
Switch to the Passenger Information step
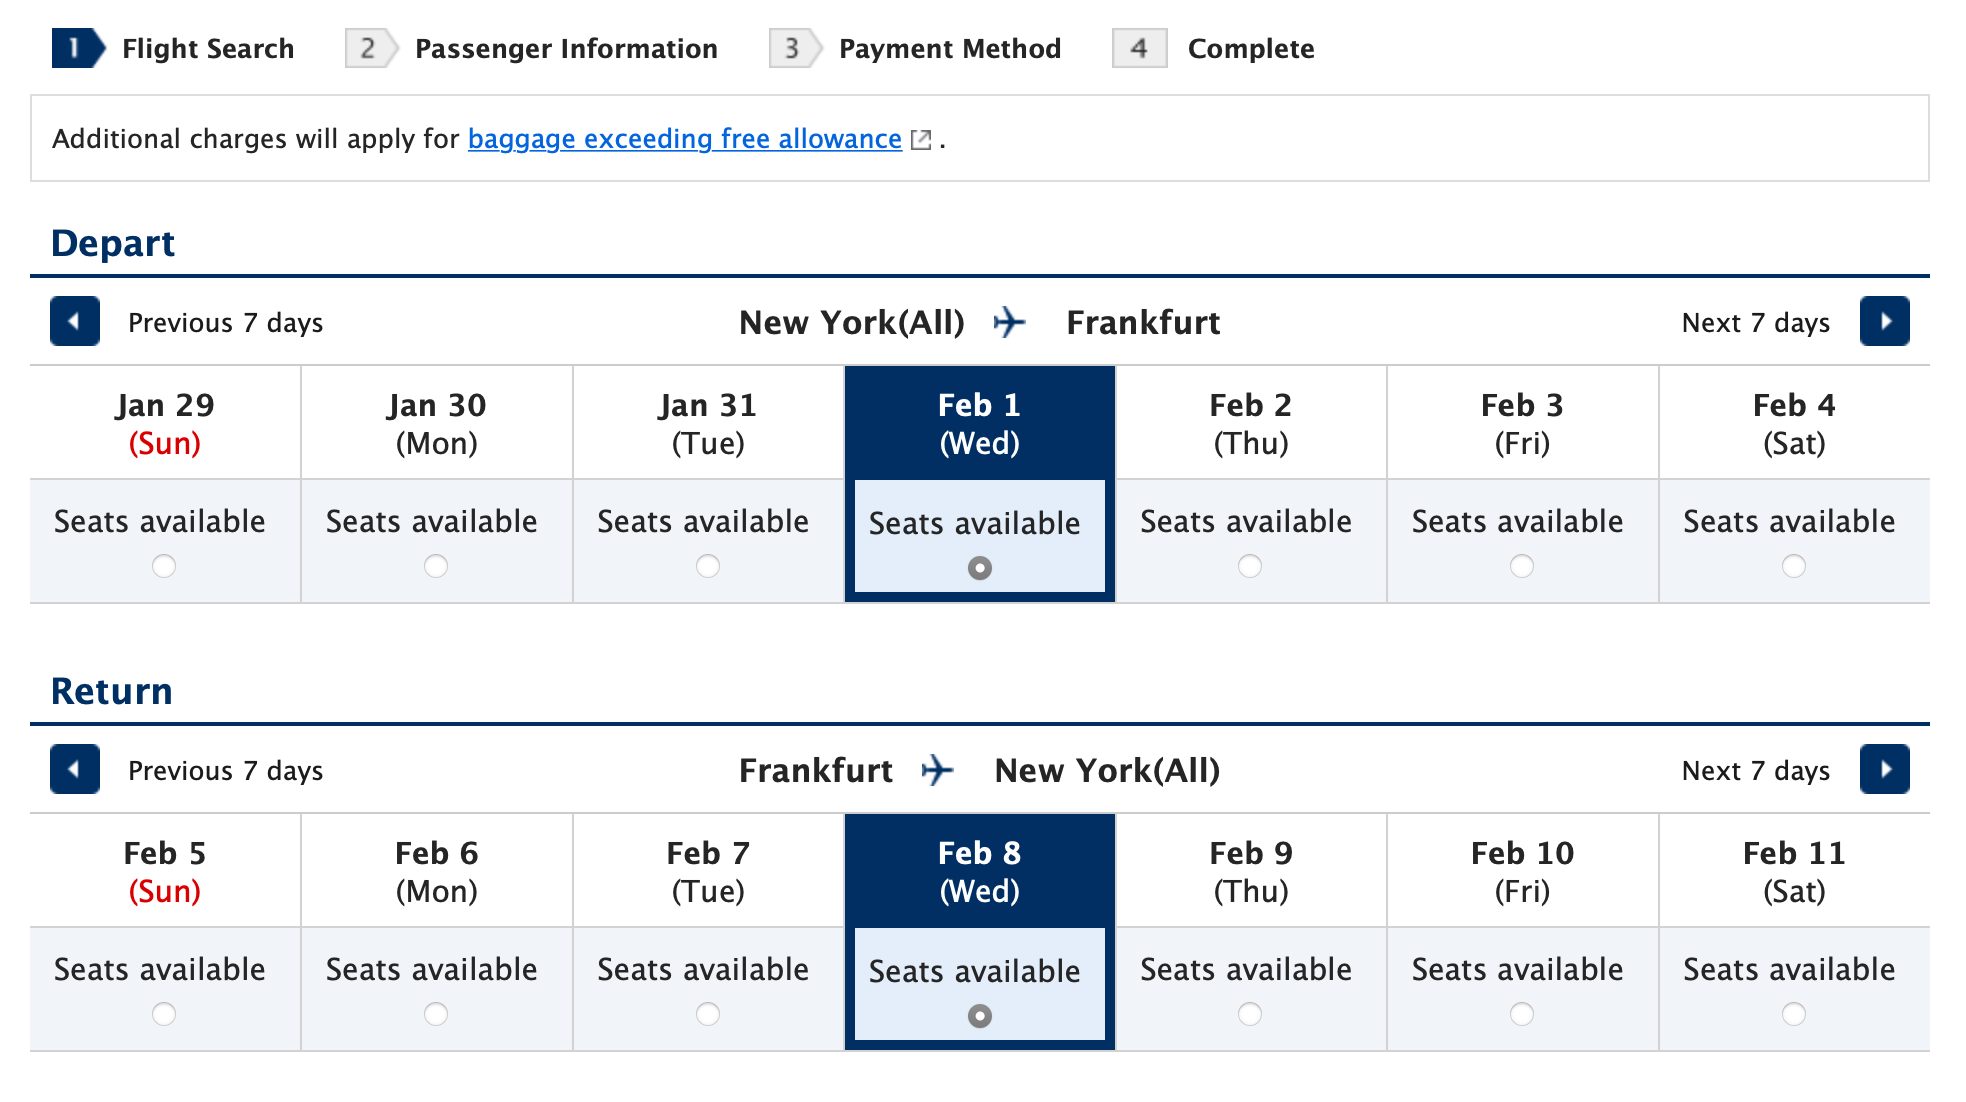(566, 48)
